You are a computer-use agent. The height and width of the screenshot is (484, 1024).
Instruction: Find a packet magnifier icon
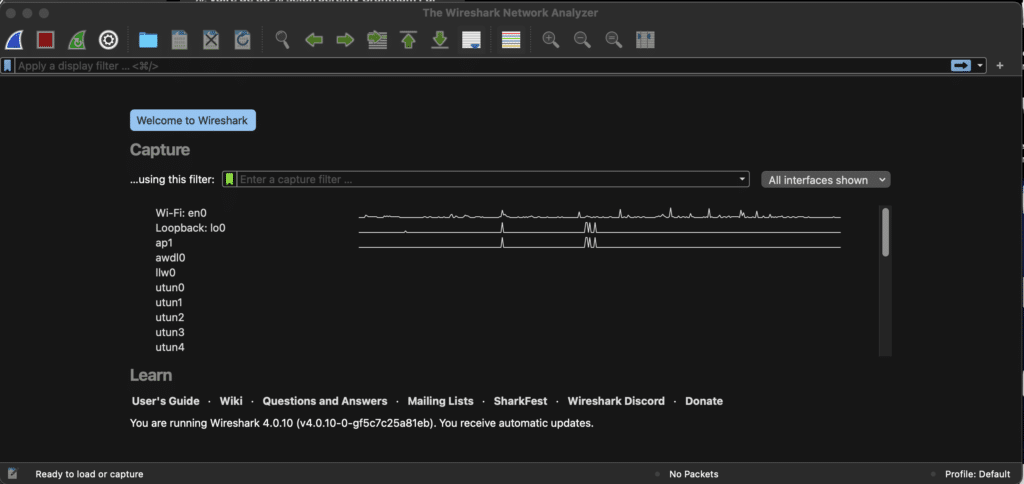282,40
